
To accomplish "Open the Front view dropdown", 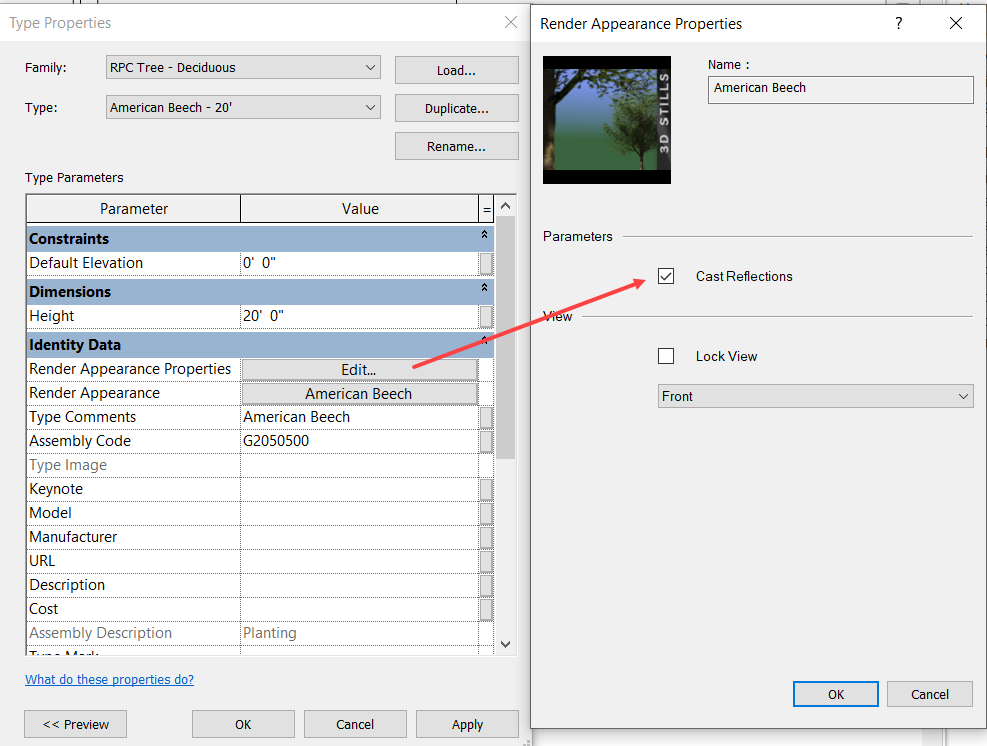I will point(815,396).
